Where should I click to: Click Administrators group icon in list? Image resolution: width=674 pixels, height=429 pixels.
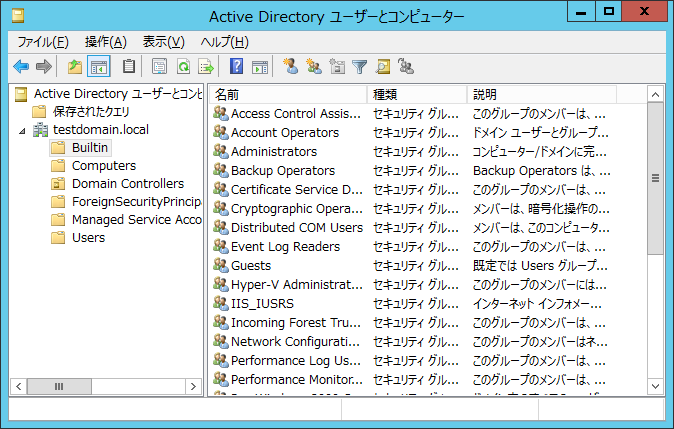coord(221,151)
